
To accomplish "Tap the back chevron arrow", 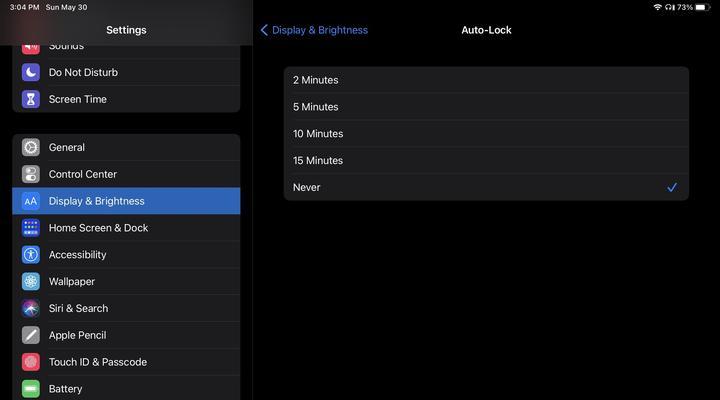I will 264,30.
